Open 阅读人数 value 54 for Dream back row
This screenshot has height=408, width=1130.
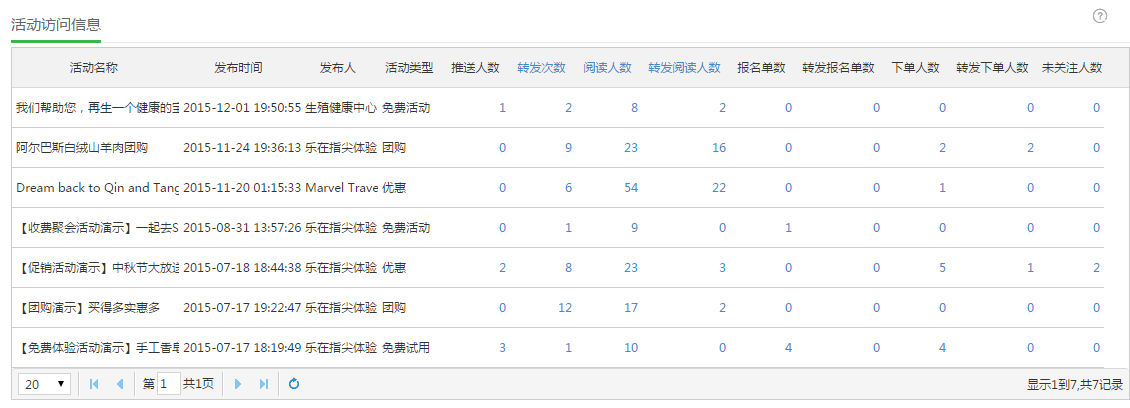[630, 188]
